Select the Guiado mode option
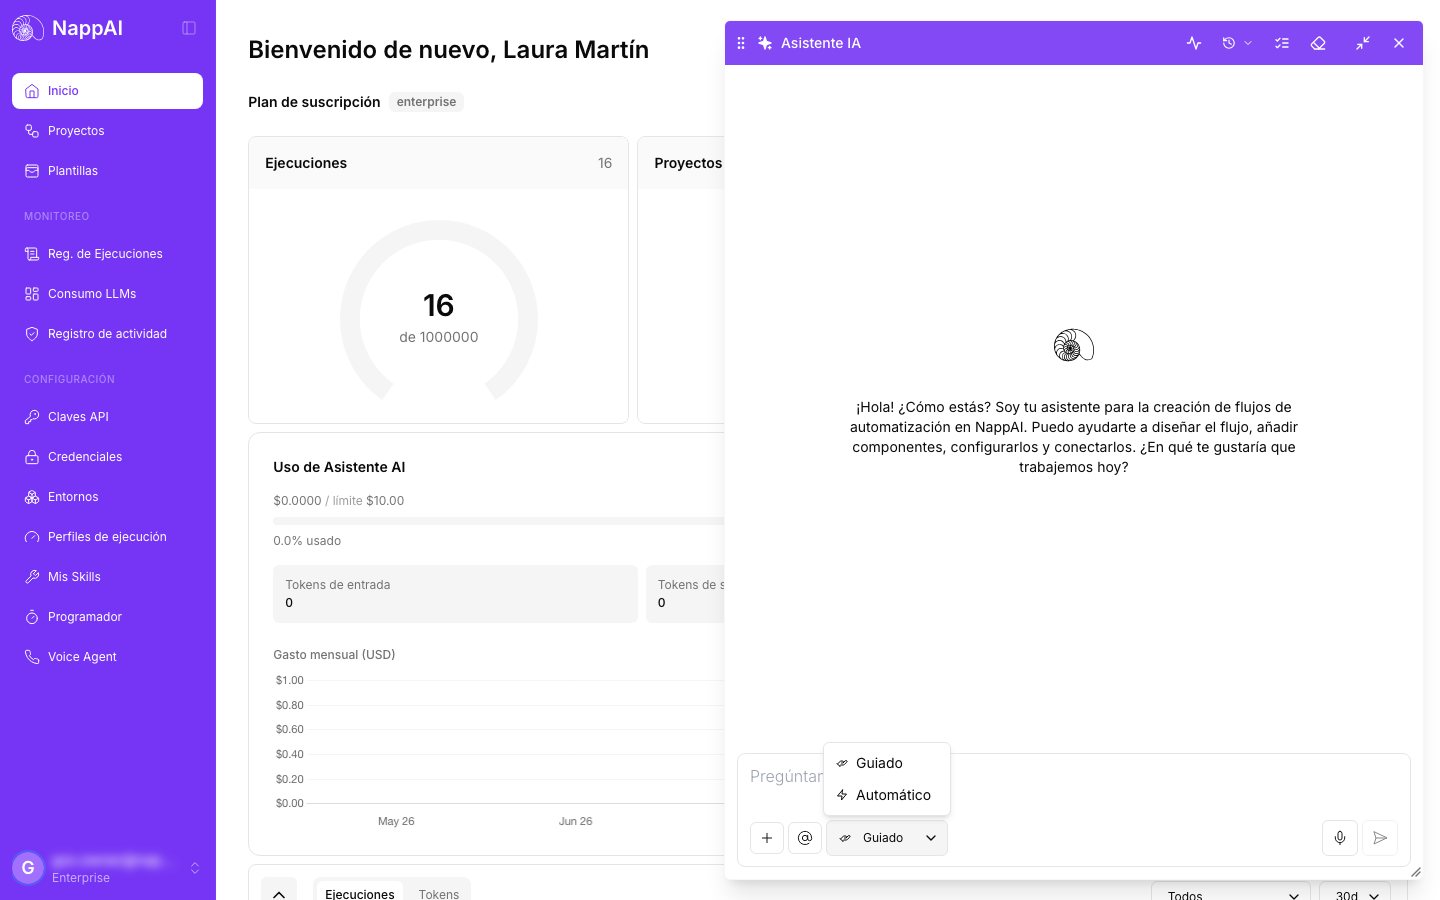 pos(887,763)
